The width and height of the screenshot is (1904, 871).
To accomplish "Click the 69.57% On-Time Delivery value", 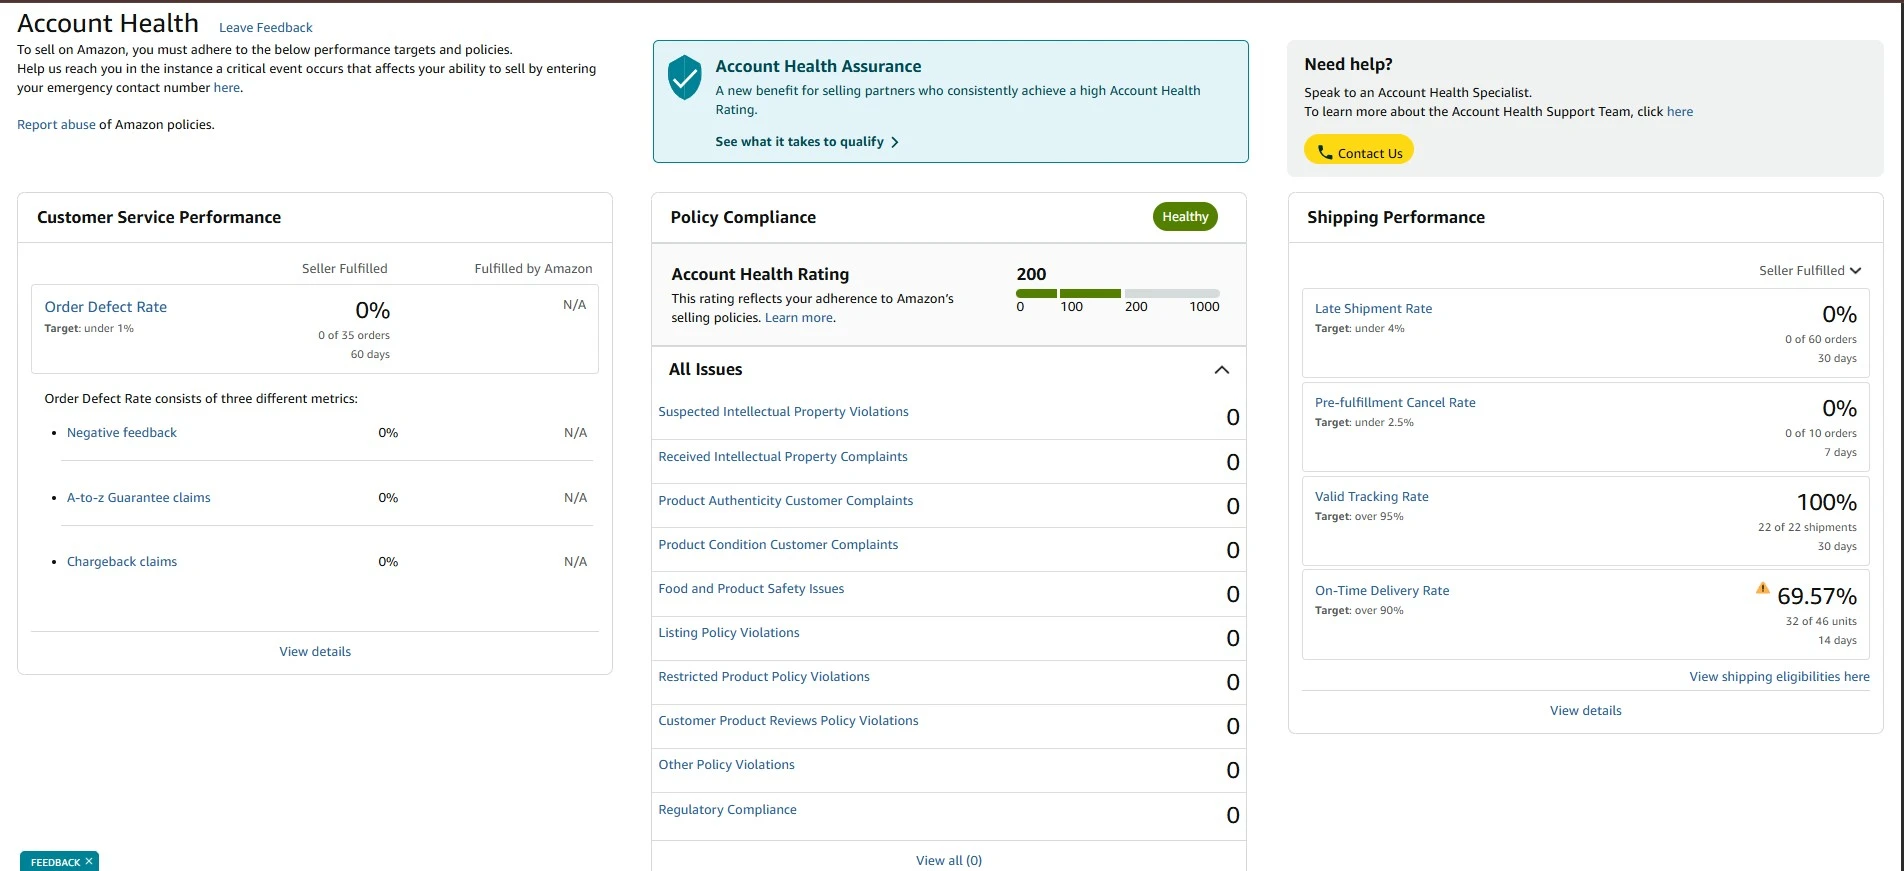I will [1817, 597].
